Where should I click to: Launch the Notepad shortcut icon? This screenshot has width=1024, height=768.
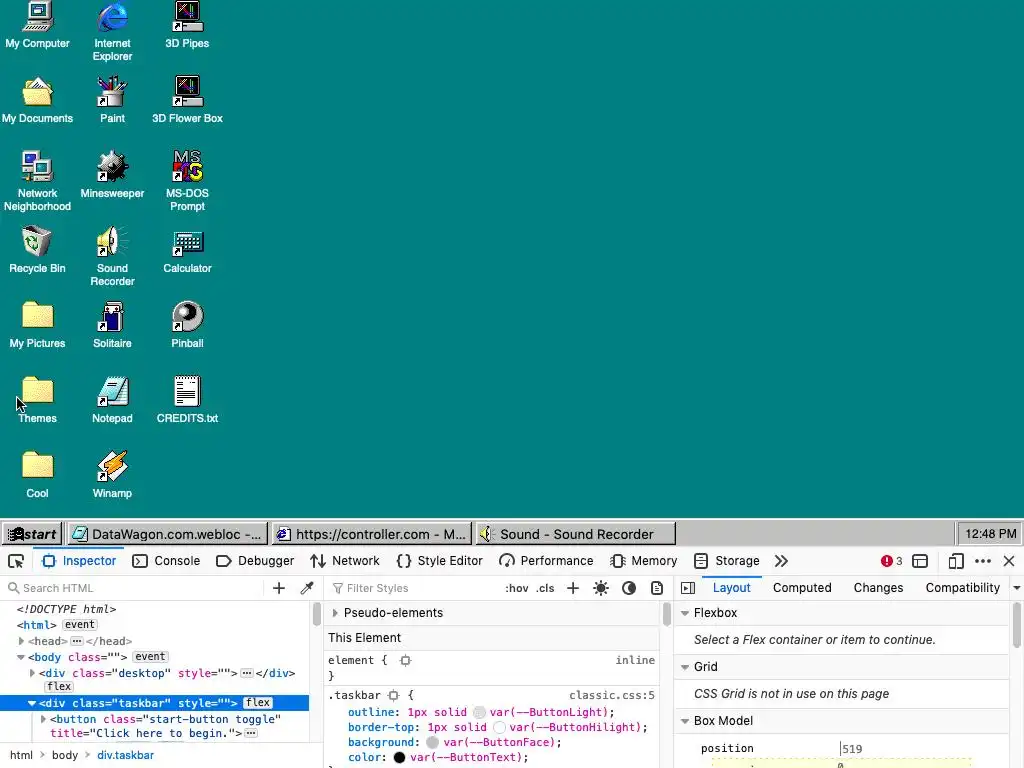[x=112, y=400]
